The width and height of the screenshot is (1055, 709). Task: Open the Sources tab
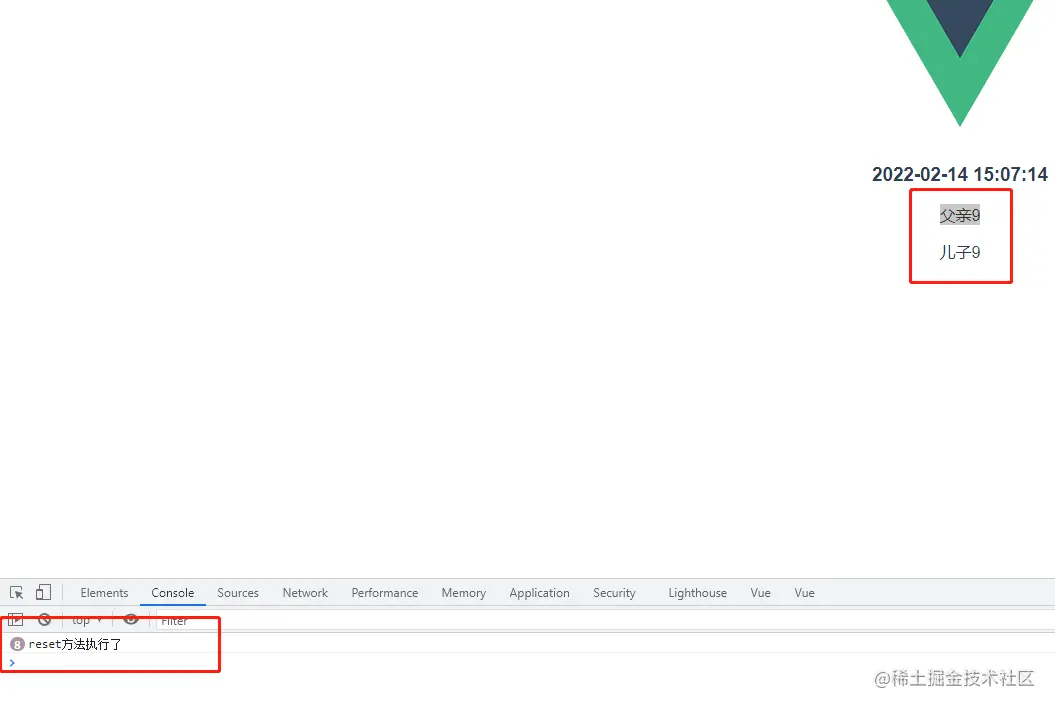tap(238, 593)
